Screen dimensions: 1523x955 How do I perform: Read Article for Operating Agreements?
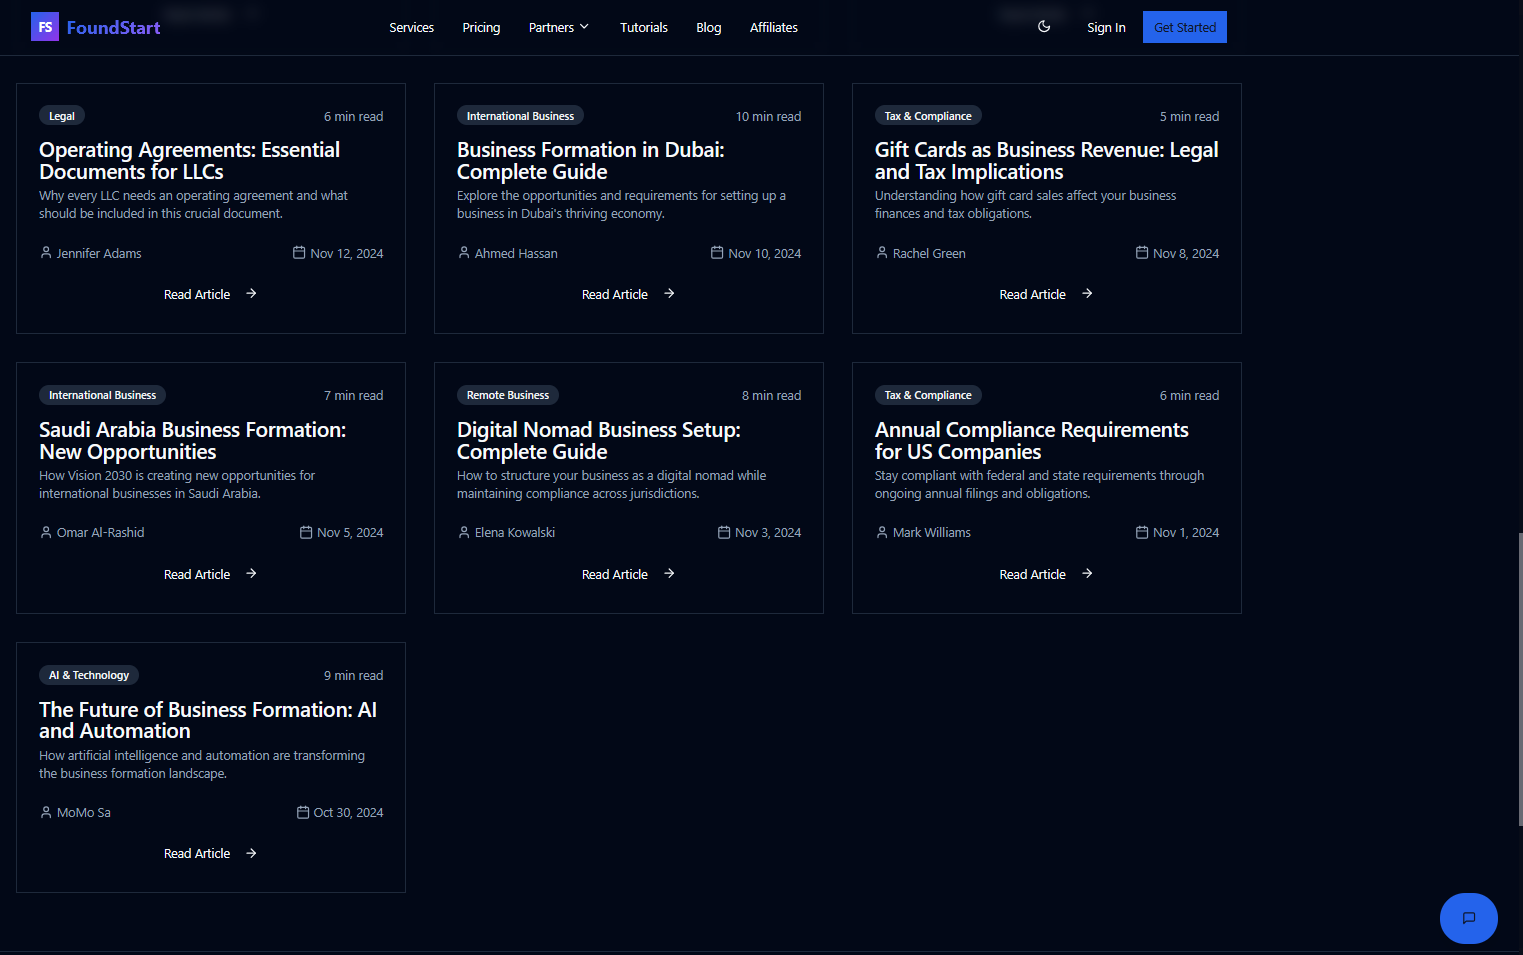click(x=210, y=294)
